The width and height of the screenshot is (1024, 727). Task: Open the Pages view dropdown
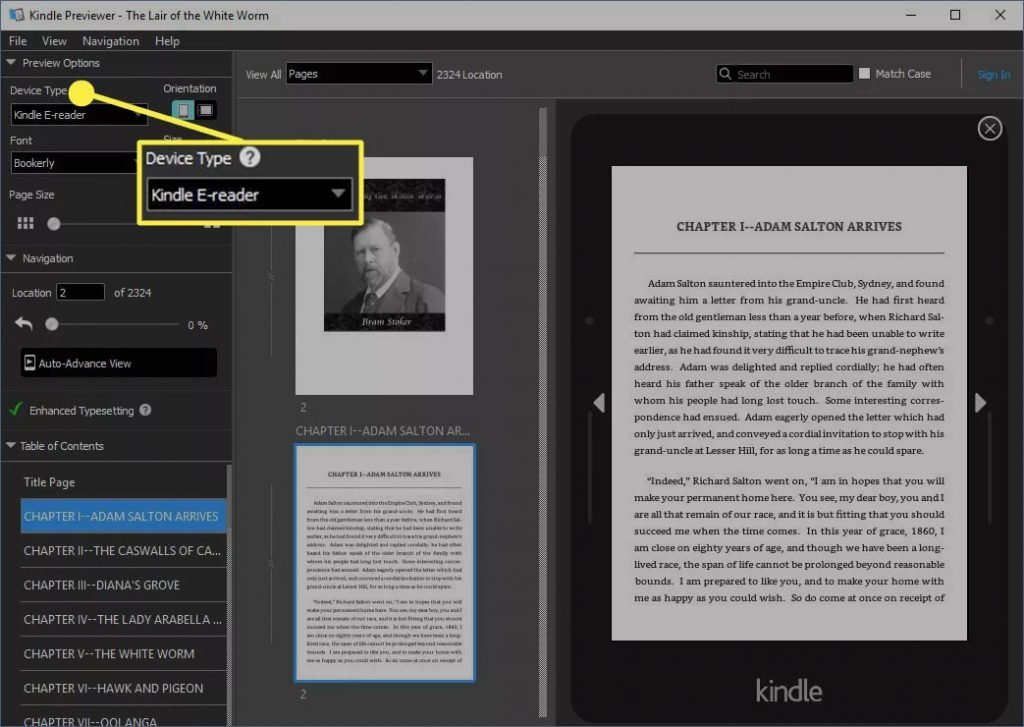tap(359, 74)
